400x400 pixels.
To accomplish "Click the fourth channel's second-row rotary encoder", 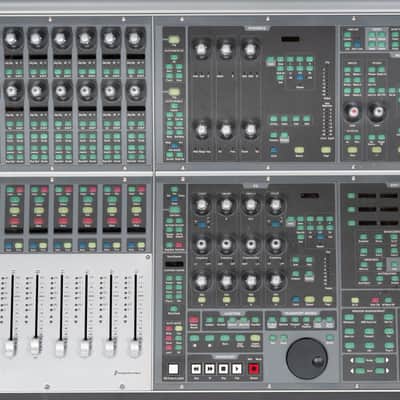I will click(86, 90).
